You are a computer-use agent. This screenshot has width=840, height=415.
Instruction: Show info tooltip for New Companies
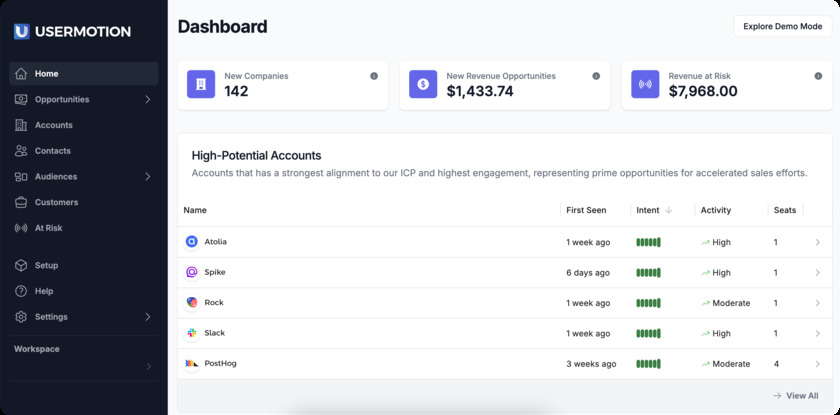coord(374,76)
